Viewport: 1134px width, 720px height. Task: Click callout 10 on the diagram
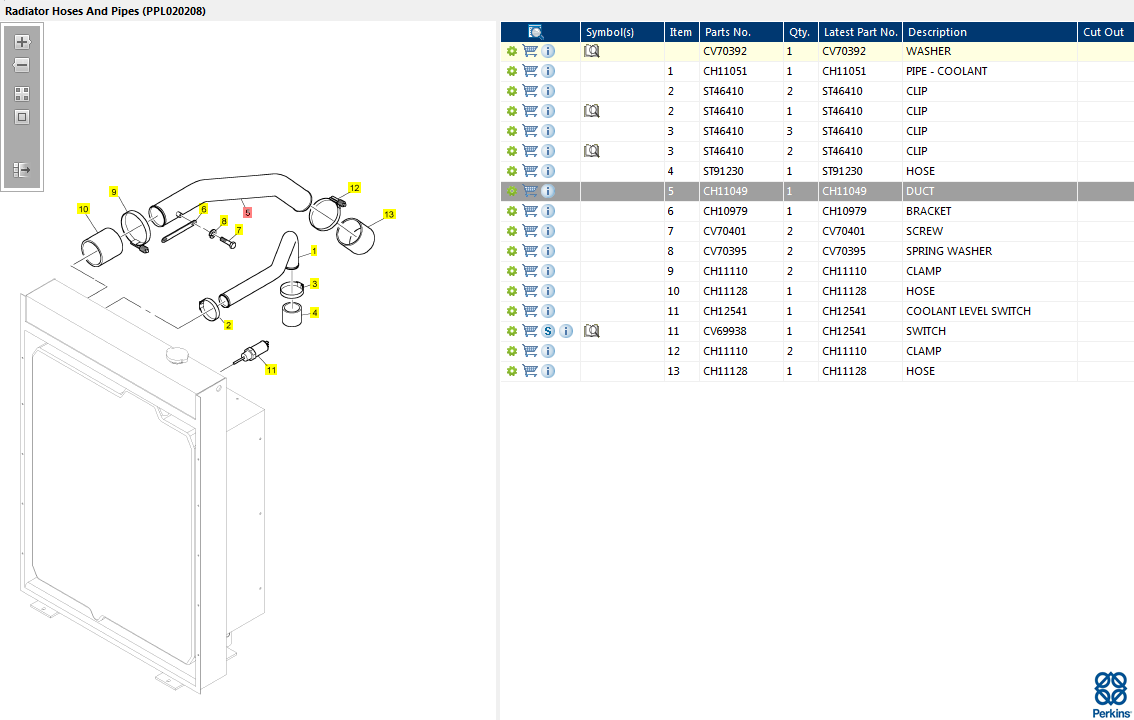click(83, 209)
